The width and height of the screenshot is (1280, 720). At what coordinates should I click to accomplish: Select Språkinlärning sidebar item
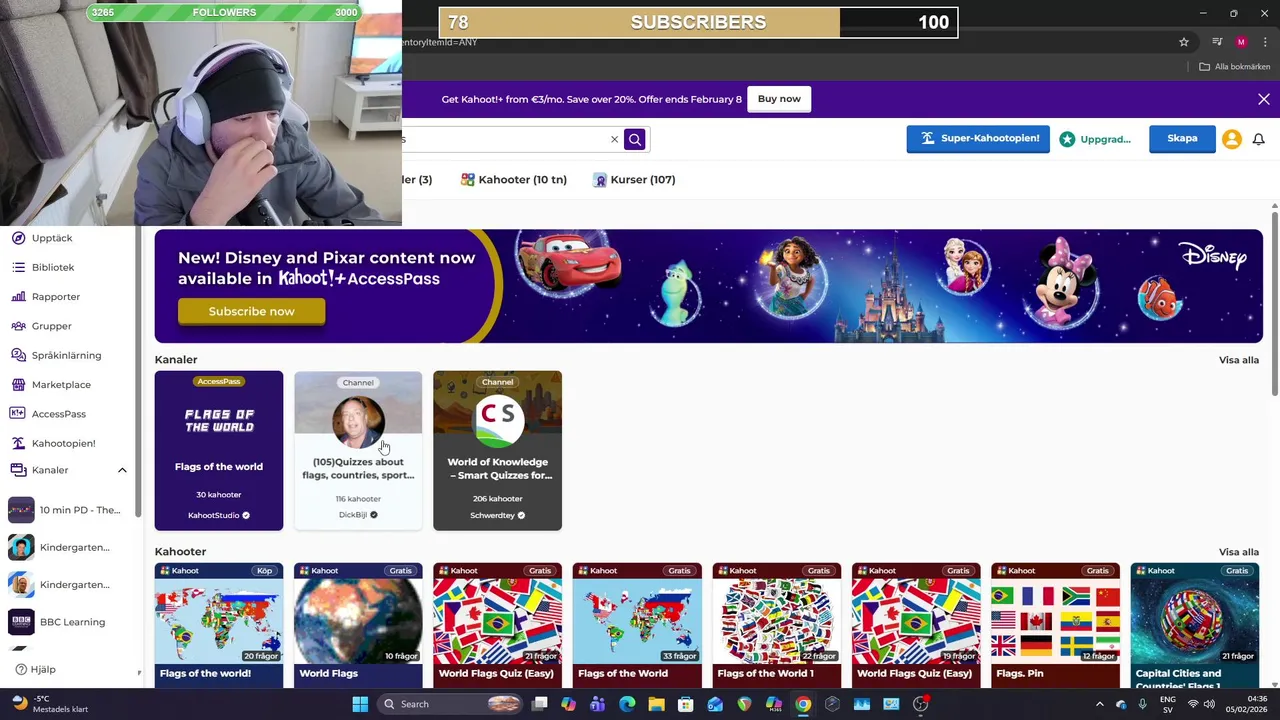(x=66, y=355)
